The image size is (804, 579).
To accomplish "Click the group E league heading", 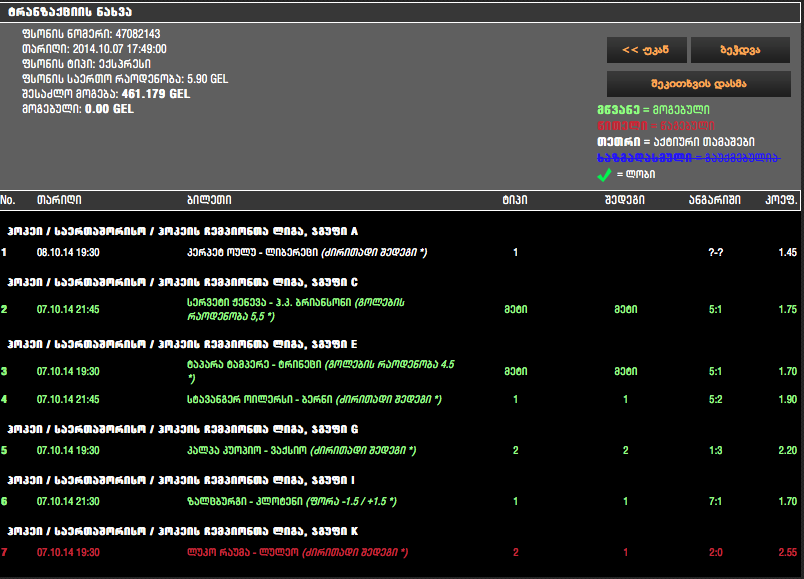I will click(182, 344).
